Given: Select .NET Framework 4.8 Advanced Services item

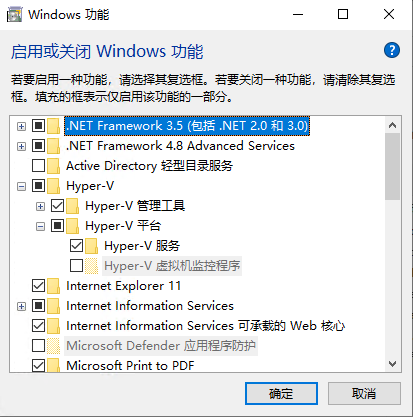Looking at the screenshot, I should [180, 146].
